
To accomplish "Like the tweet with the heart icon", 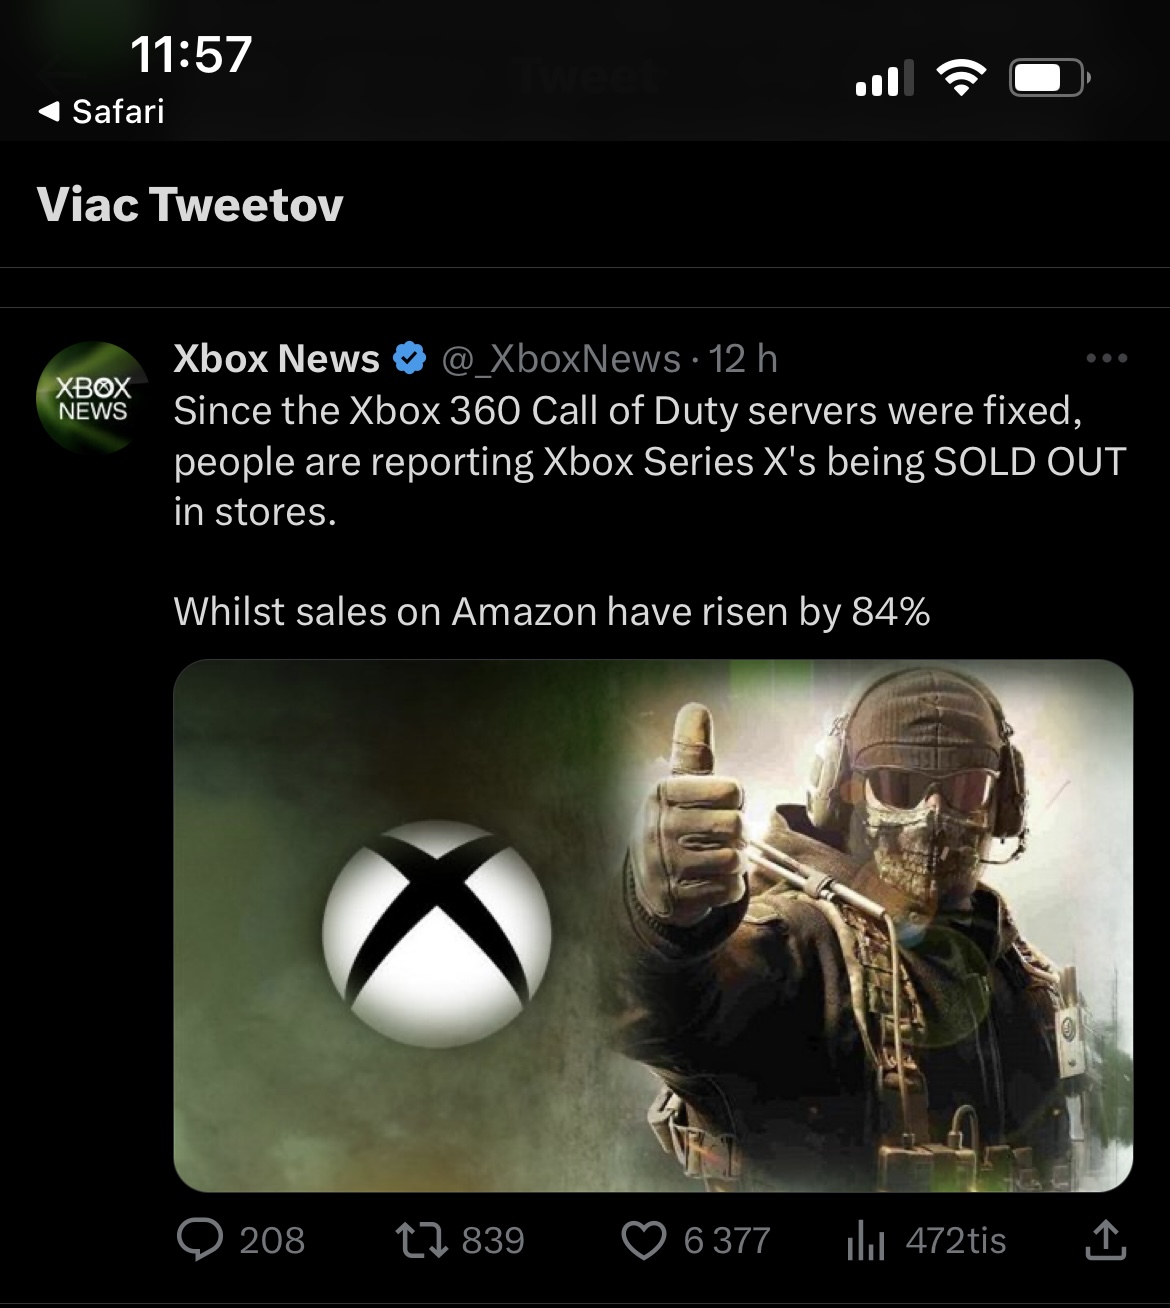I will 643,1240.
